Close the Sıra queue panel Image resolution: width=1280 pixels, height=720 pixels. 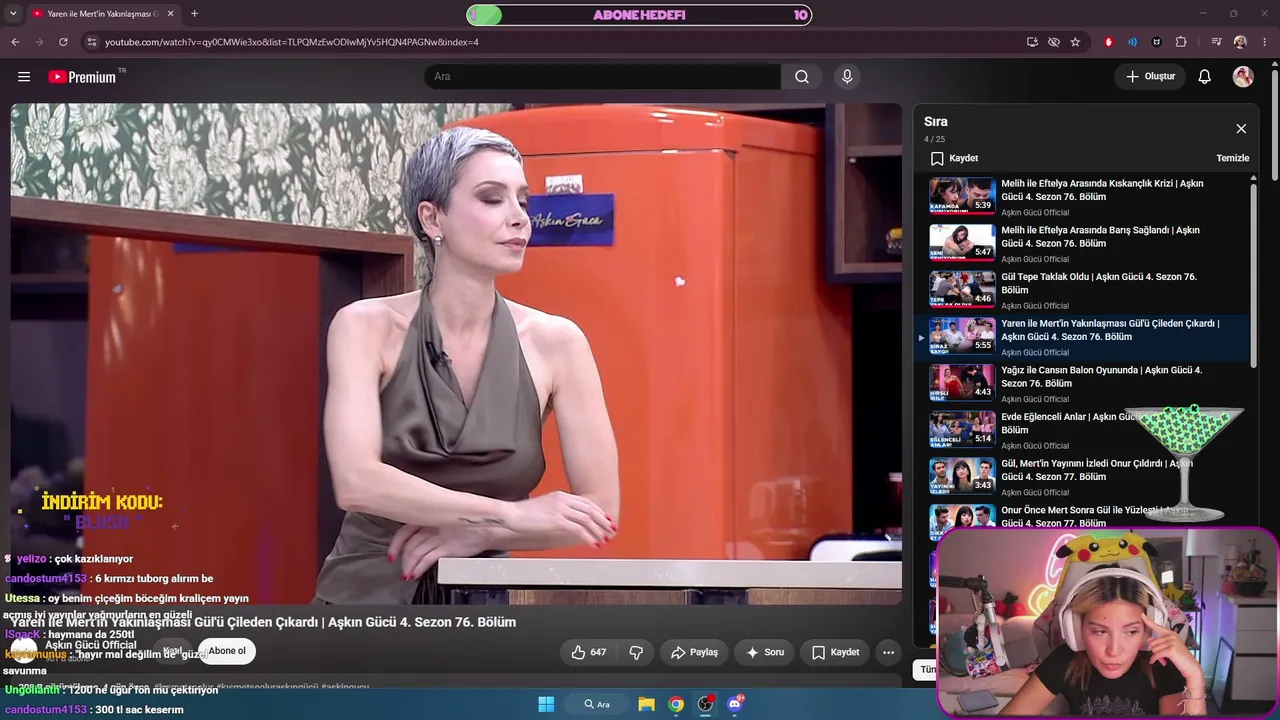(1241, 129)
